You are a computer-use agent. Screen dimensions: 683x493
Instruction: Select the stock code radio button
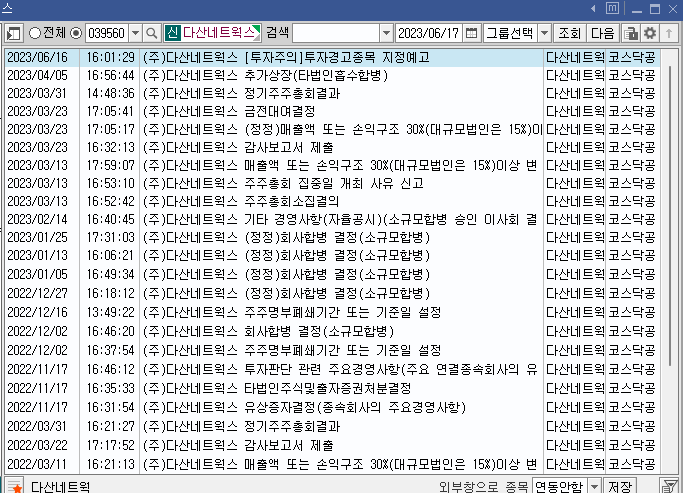tap(76, 33)
